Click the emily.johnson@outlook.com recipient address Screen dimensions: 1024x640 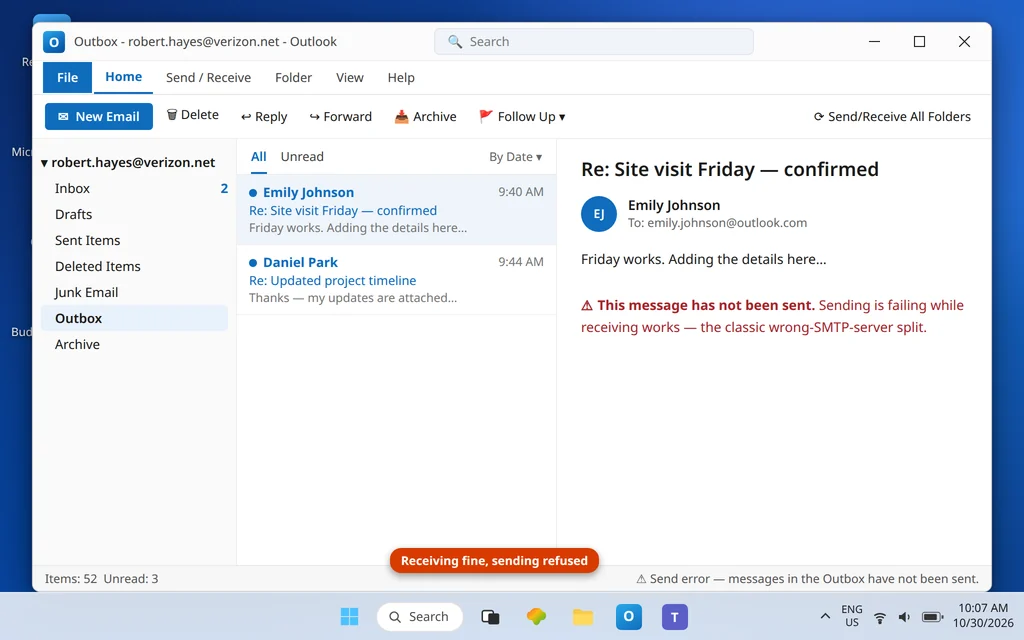pyautogui.click(x=727, y=223)
